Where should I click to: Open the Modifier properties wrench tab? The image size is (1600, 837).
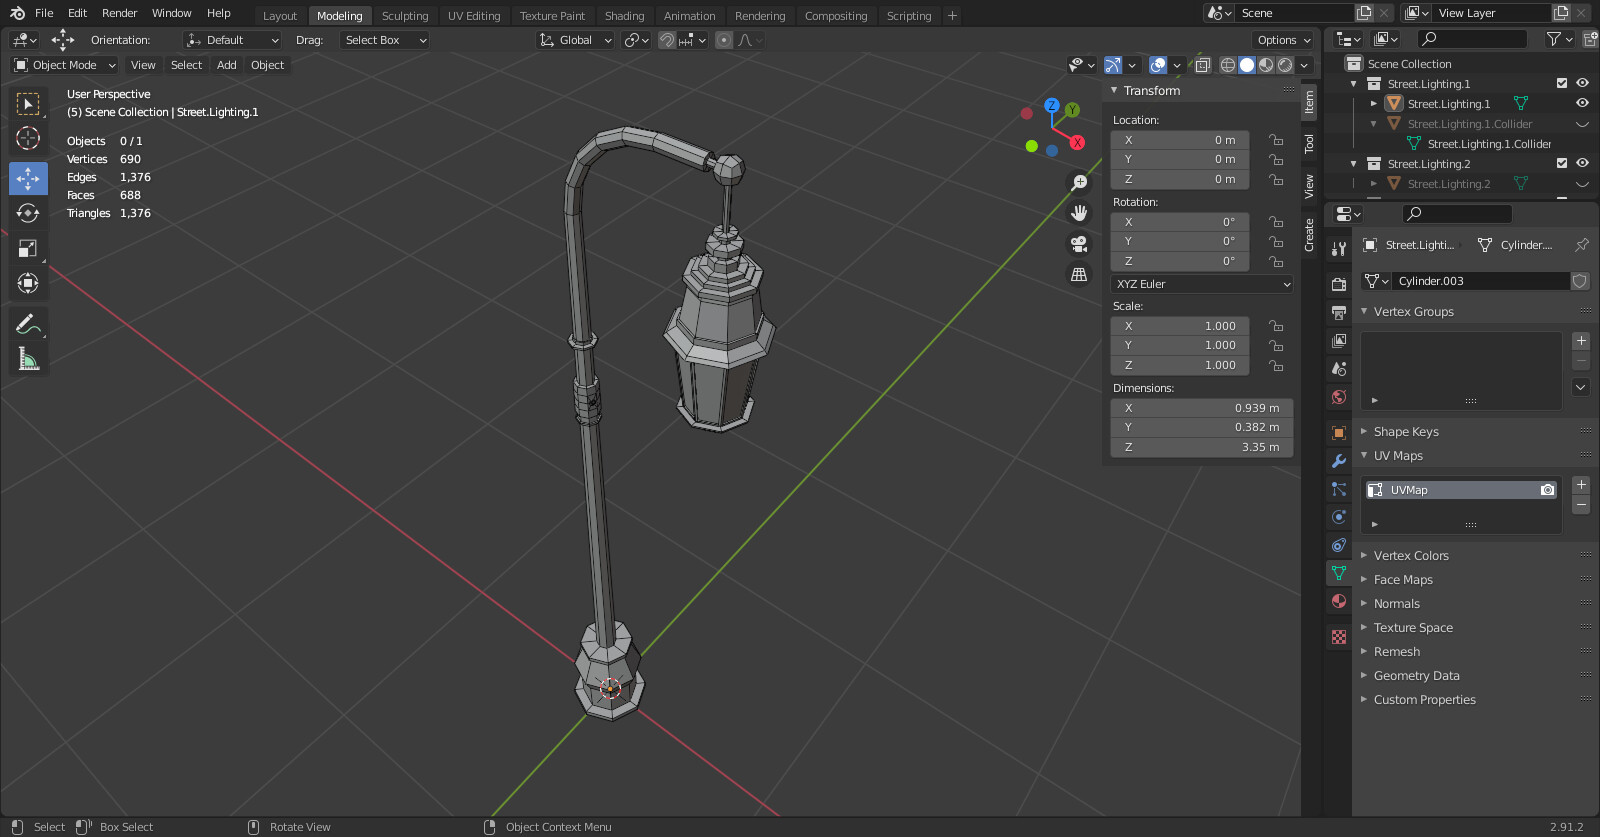1339,461
